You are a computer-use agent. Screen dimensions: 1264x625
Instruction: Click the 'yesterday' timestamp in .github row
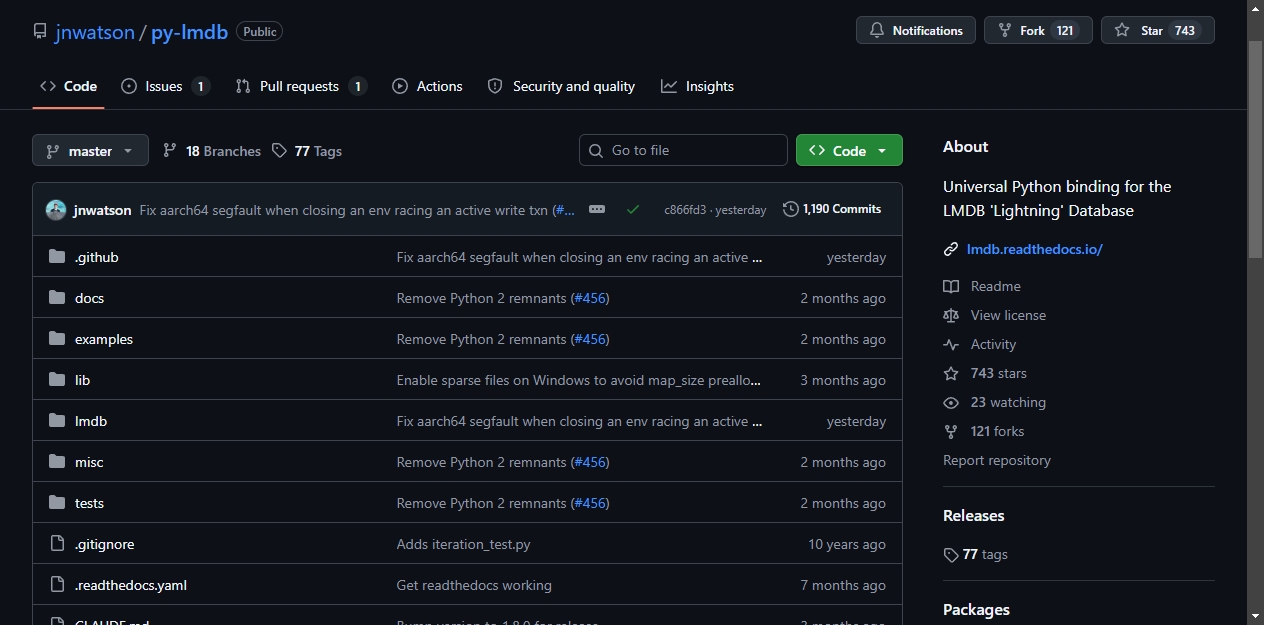856,257
